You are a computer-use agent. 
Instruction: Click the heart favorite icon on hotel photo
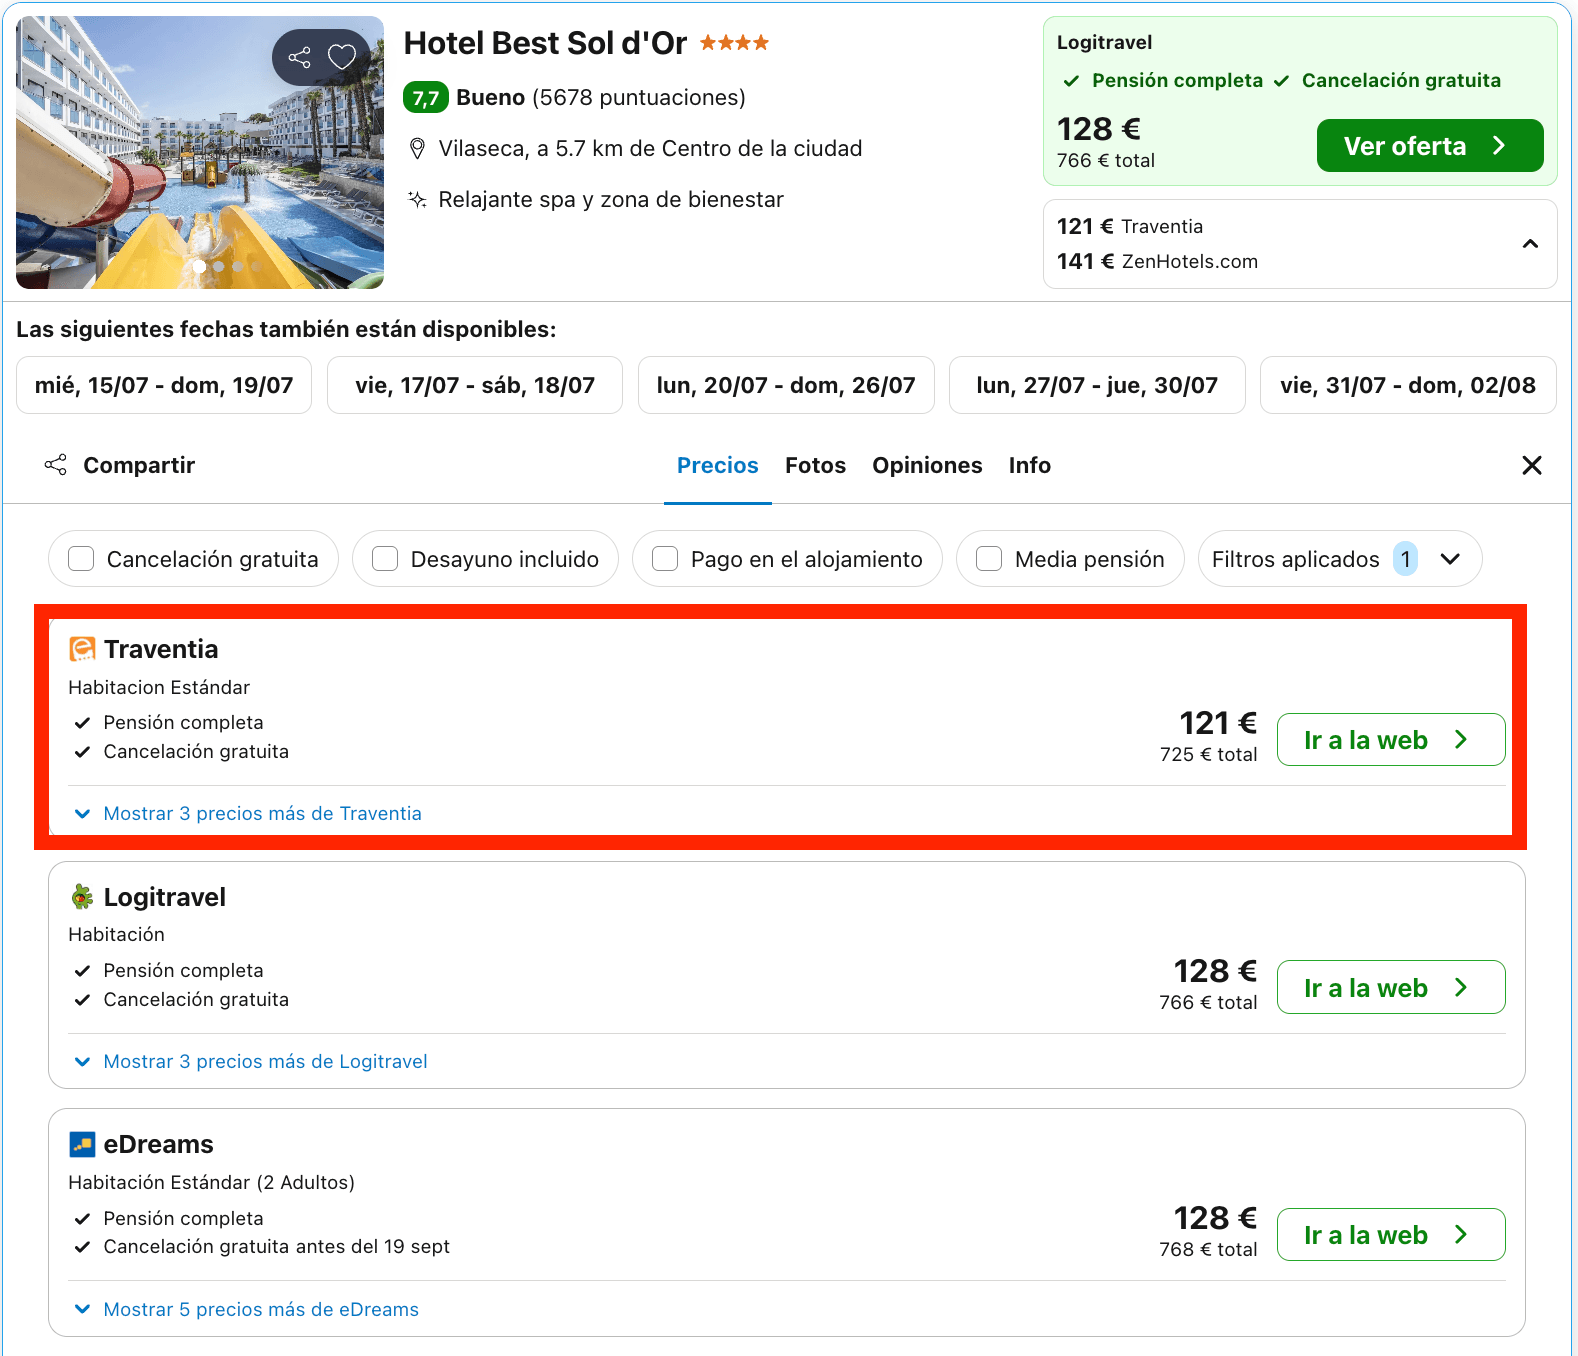point(342,57)
